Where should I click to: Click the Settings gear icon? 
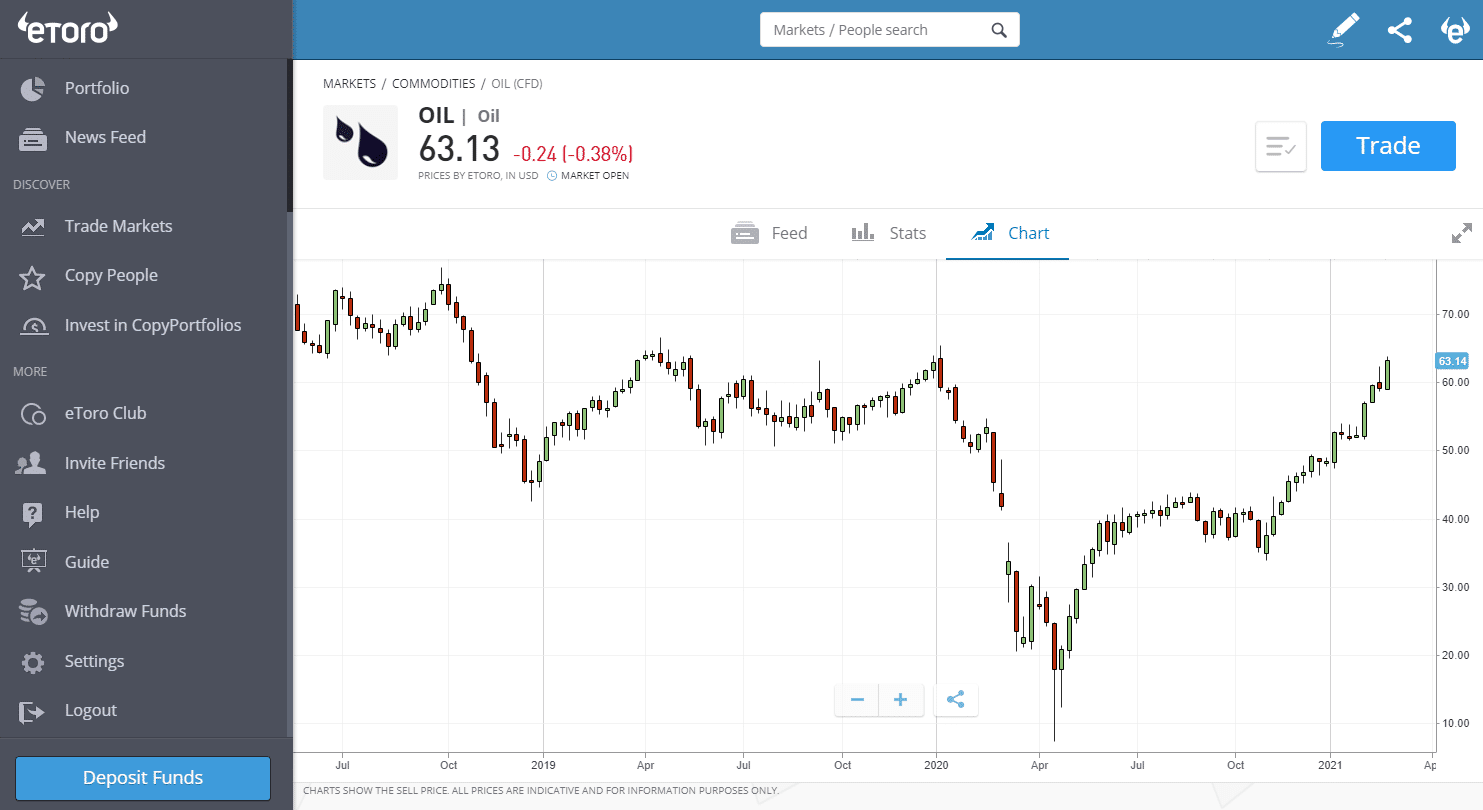pyautogui.click(x=32, y=662)
